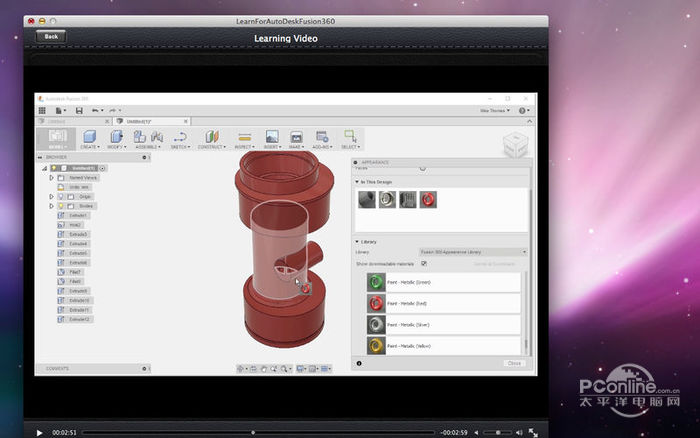Open the Construct plane tool

point(211,137)
